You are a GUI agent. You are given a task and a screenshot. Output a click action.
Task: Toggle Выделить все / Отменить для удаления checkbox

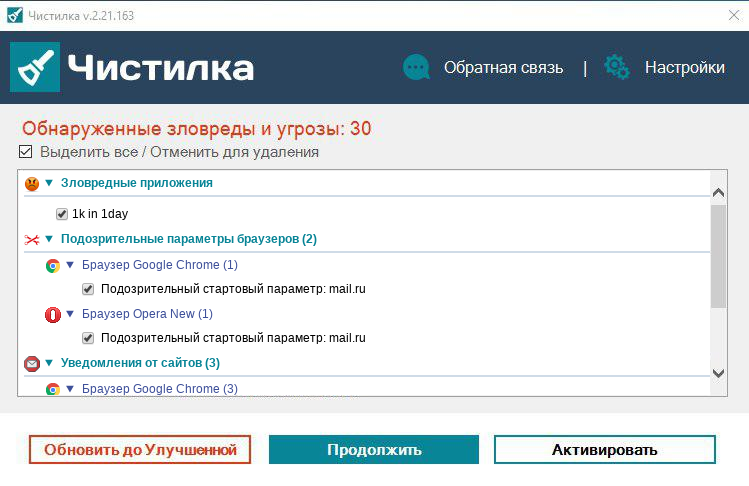point(25,152)
